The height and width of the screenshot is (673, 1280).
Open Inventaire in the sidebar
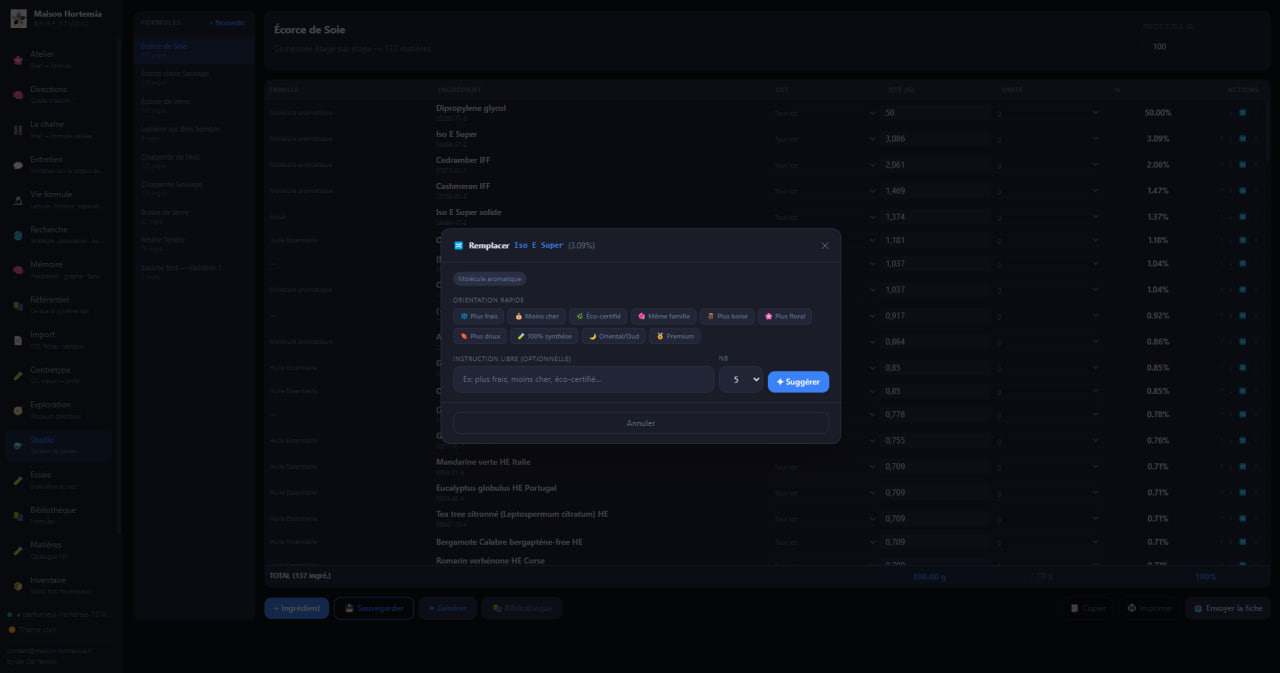click(60, 585)
